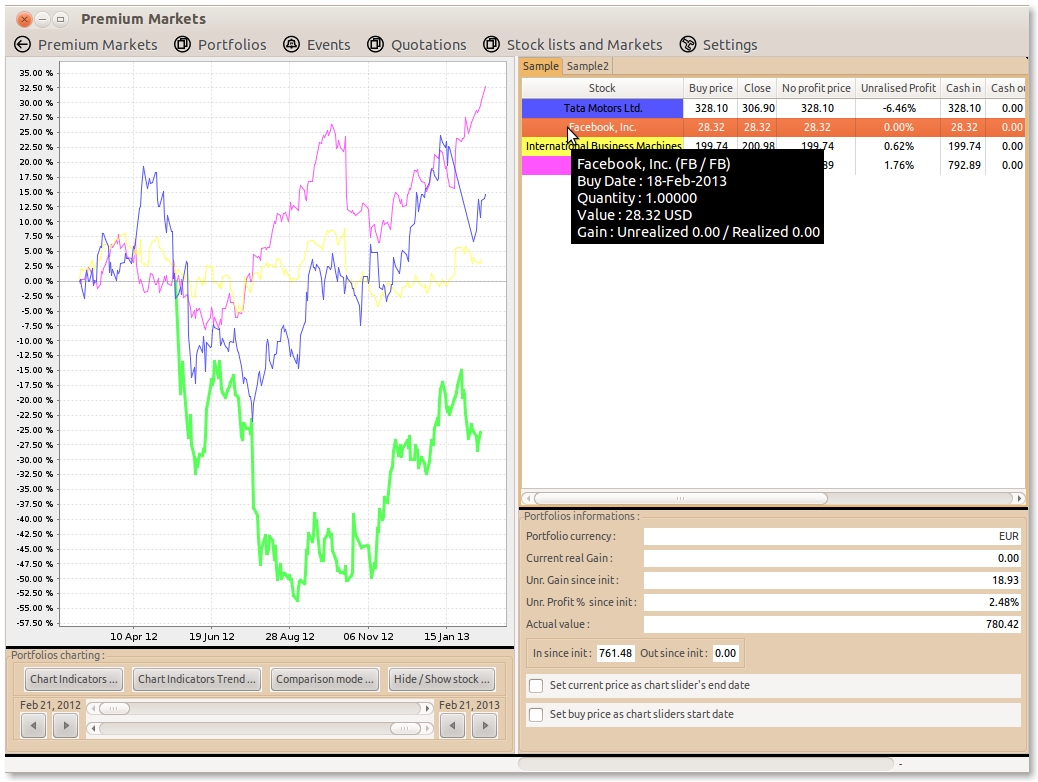Click the Feb 21, 2012 start date label
The image size is (1038, 782).
point(50,705)
